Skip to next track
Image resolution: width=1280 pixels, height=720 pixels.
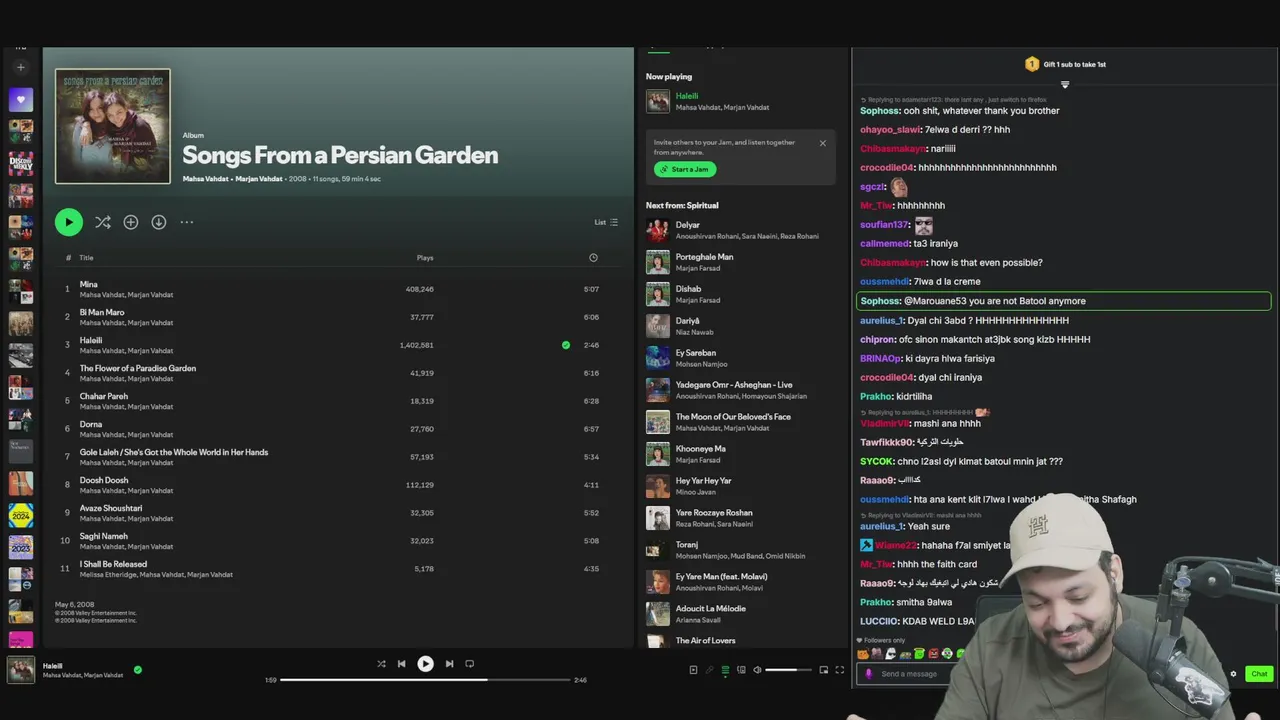tap(449, 664)
